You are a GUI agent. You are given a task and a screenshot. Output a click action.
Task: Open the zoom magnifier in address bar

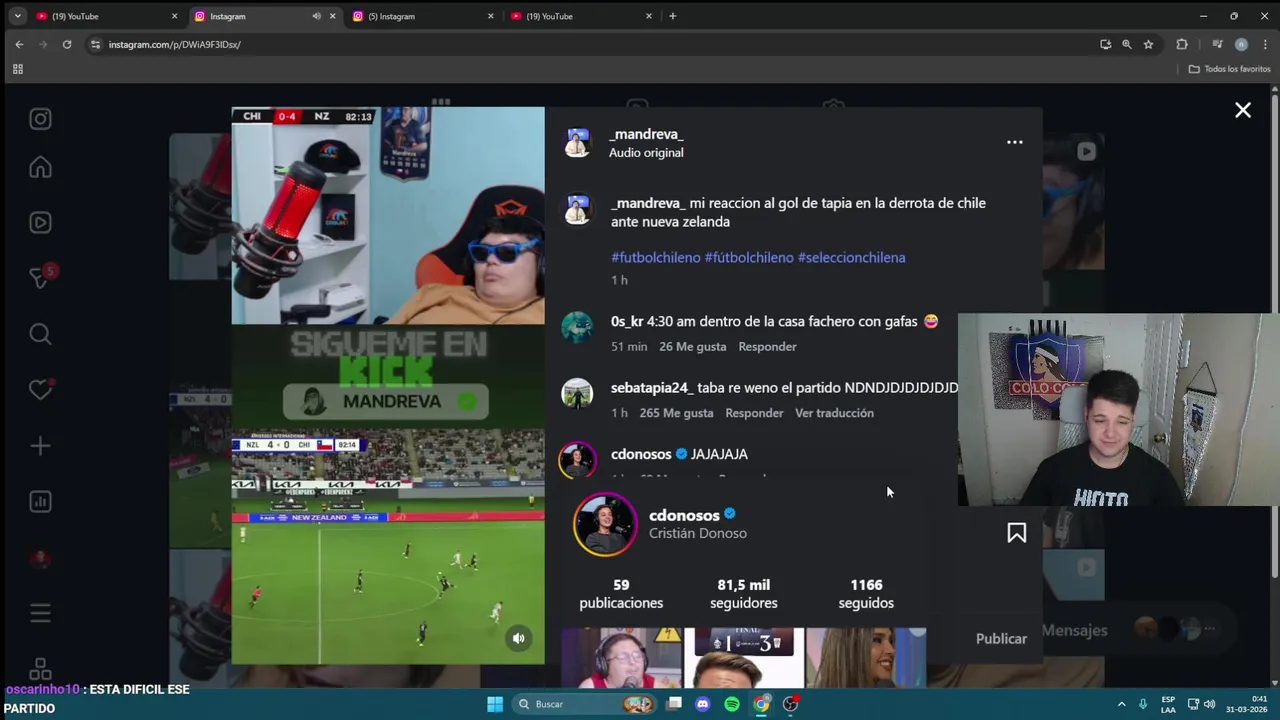1126,44
